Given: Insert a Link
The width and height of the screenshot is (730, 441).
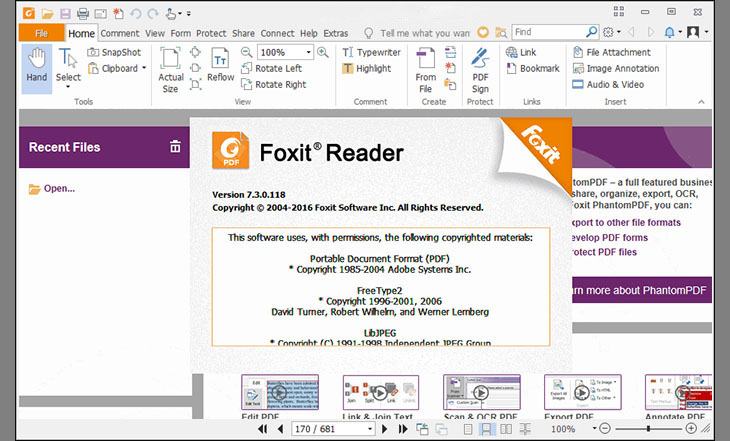Looking at the screenshot, I should click(x=521, y=52).
